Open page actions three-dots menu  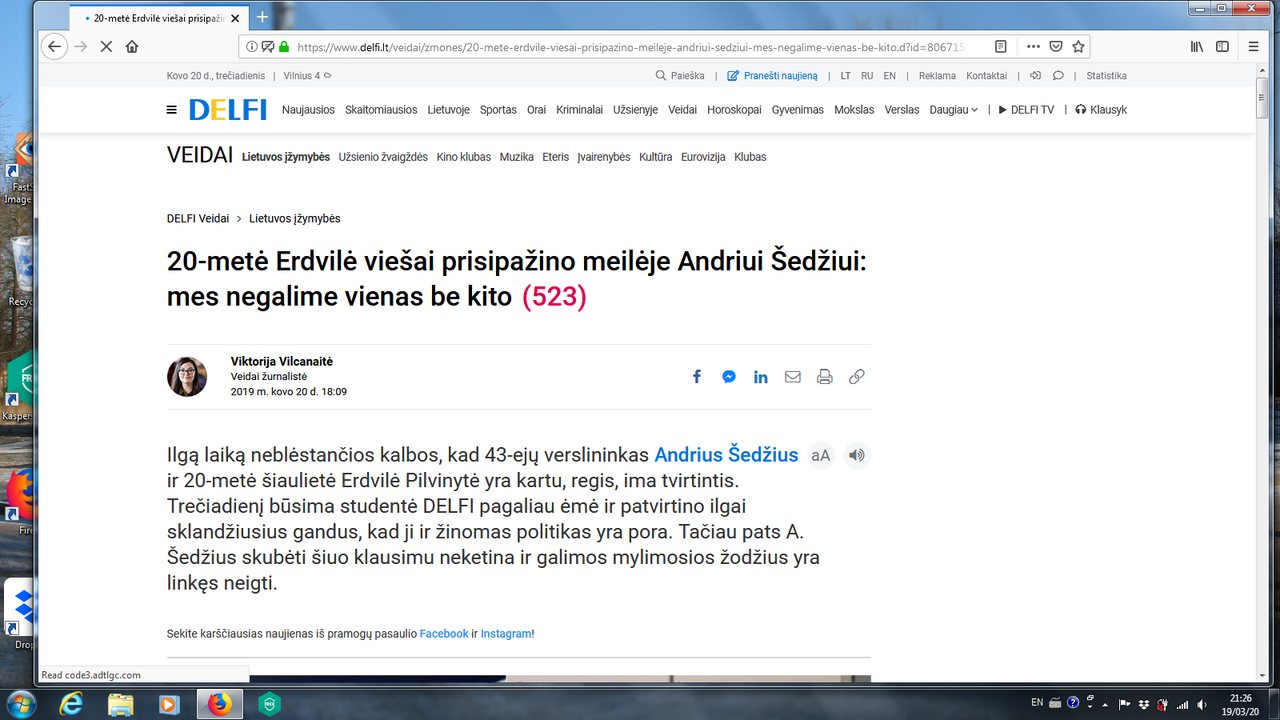click(1033, 46)
